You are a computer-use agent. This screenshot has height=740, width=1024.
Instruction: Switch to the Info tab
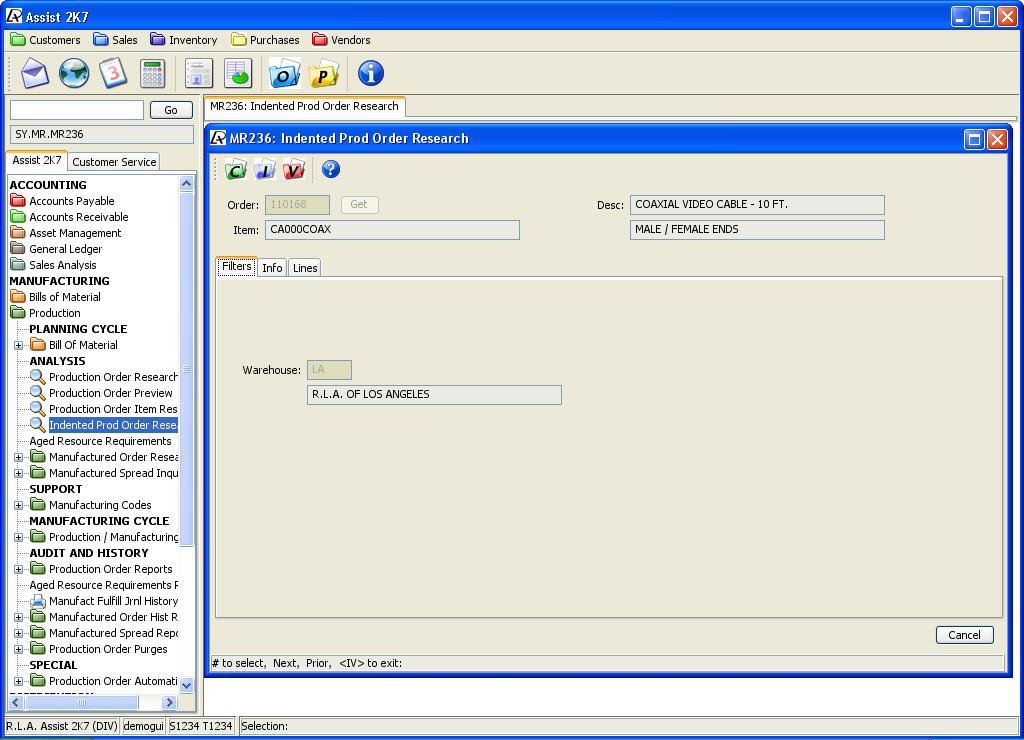pyautogui.click(x=272, y=268)
